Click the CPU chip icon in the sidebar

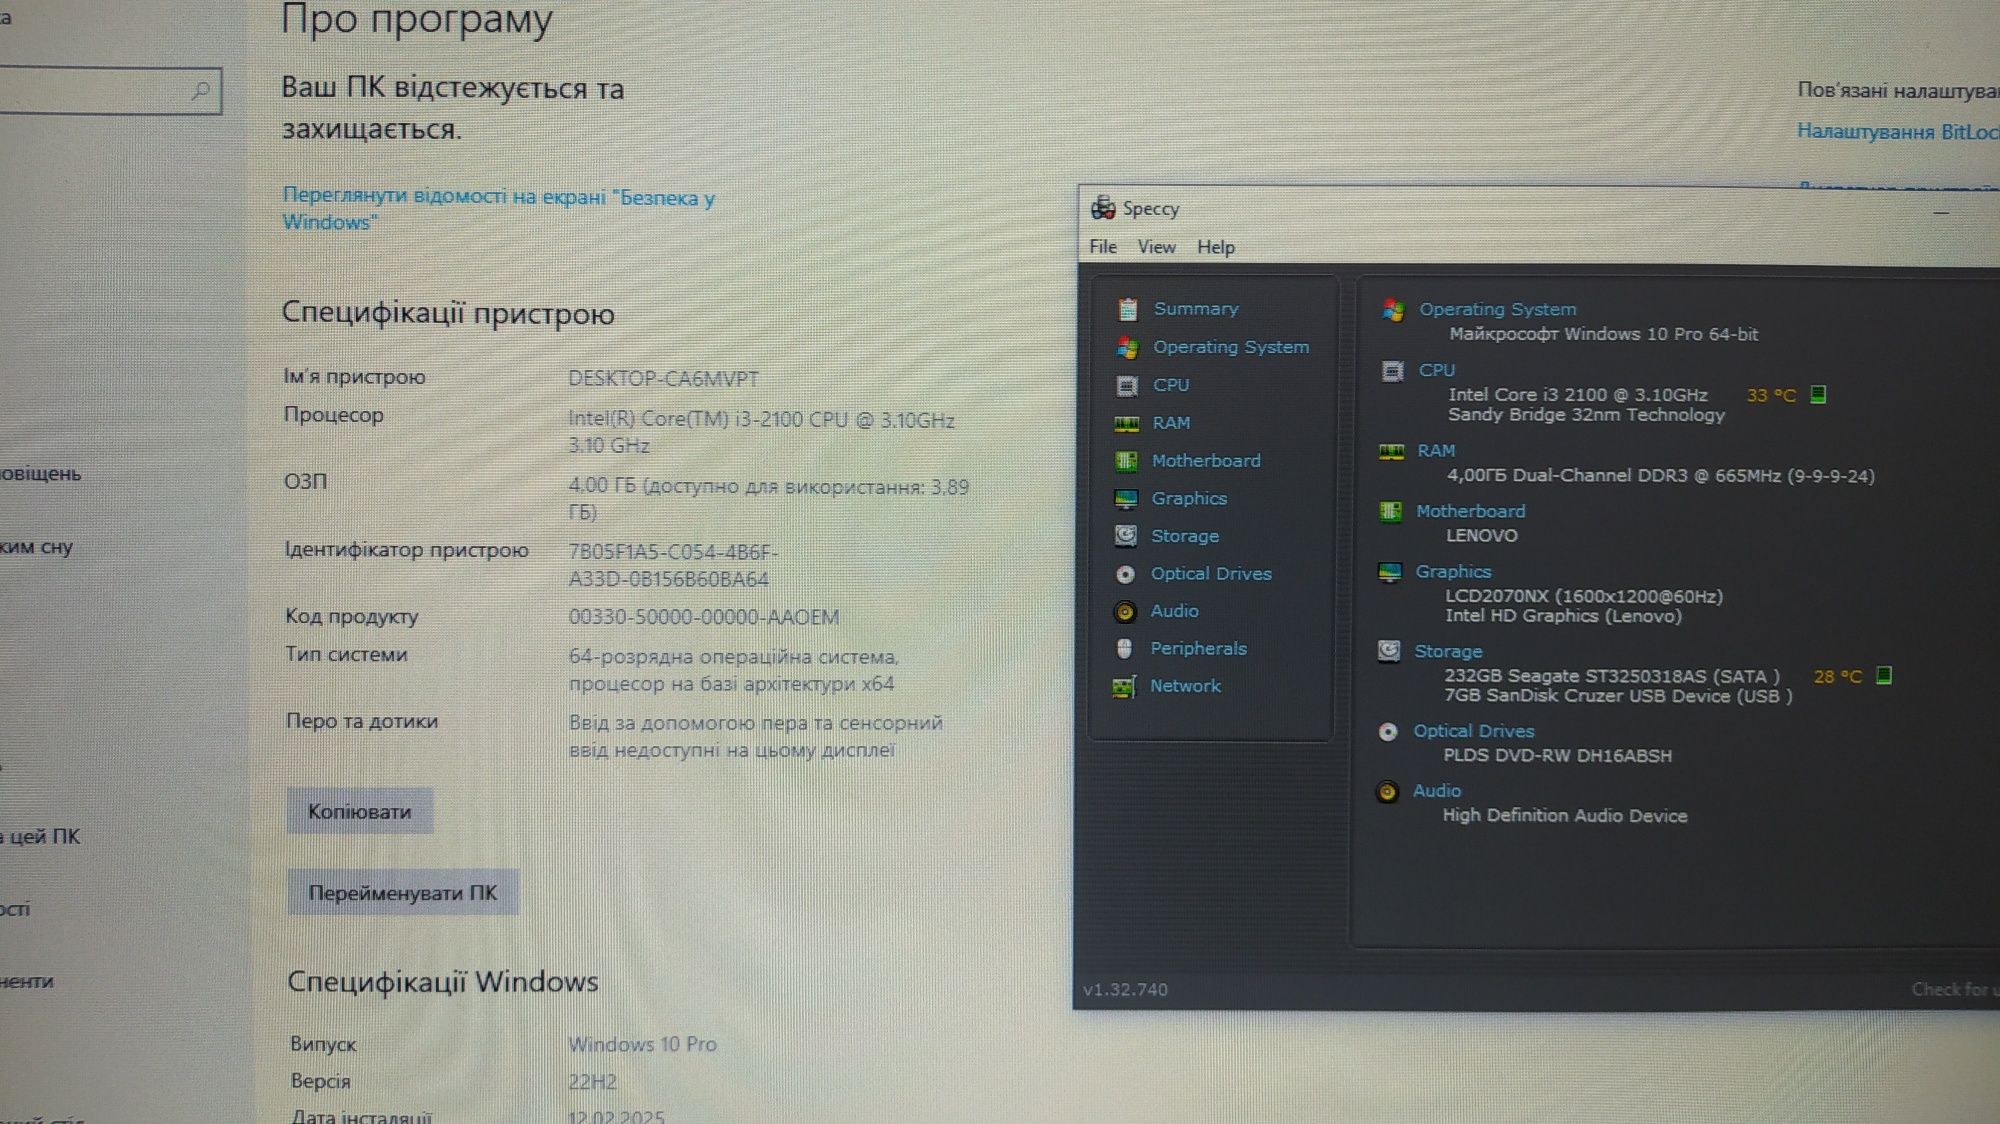[x=1127, y=385]
